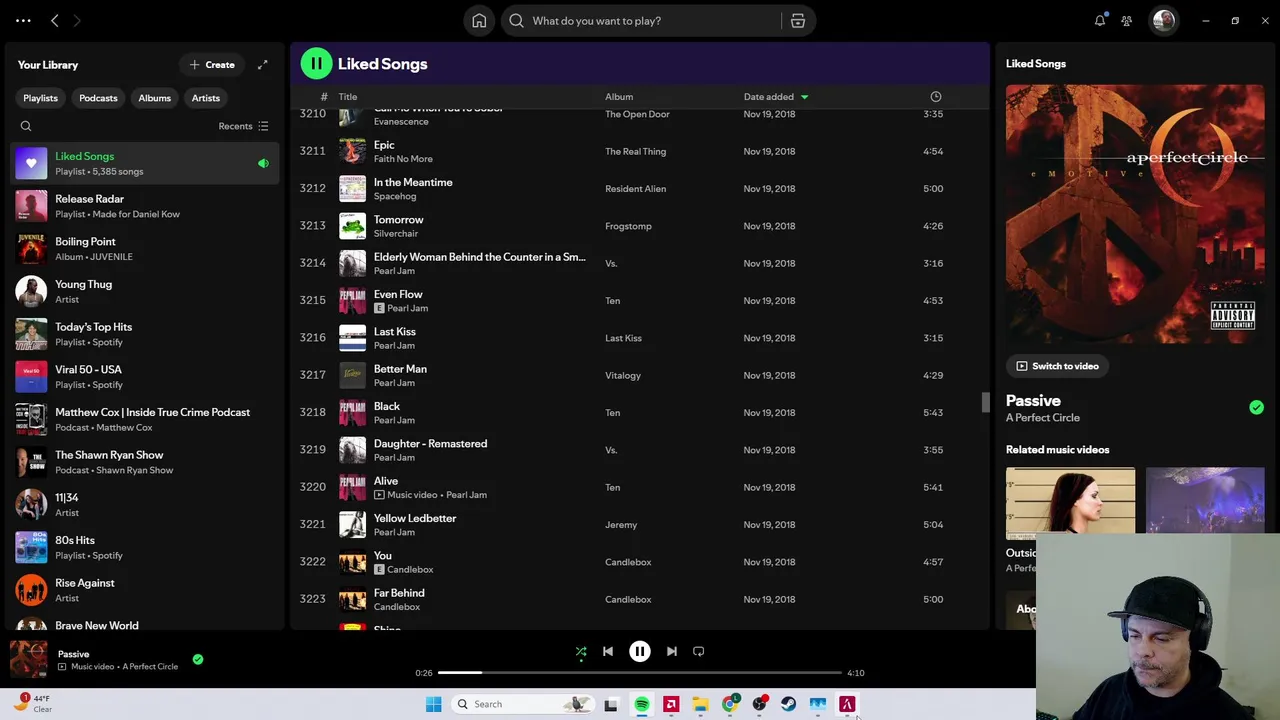This screenshot has height=720, width=1280.
Task: Seek on the playback progress bar
Action: pyautogui.click(x=640, y=673)
